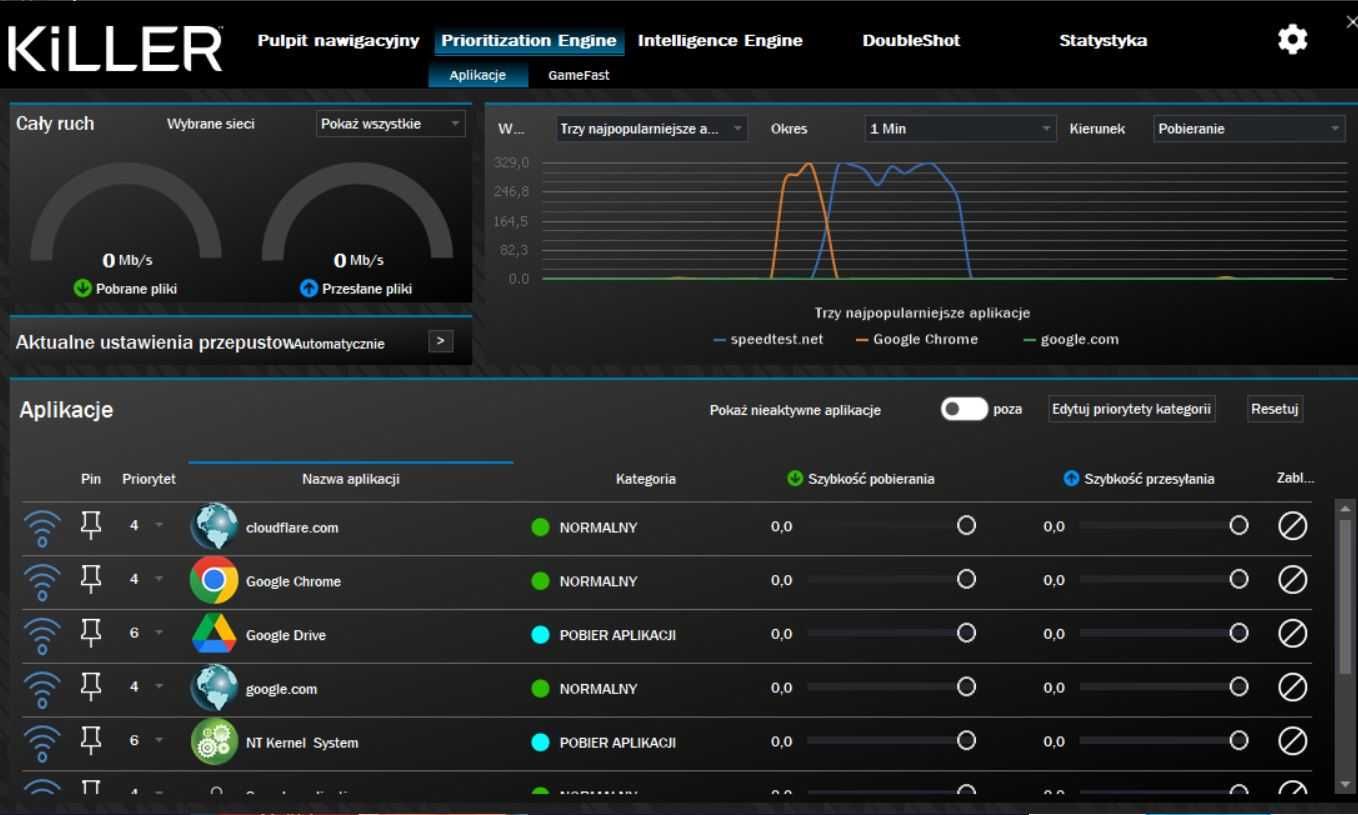1358x815 pixels.
Task: Switch to the DoubleShot tab
Action: pyautogui.click(x=911, y=41)
